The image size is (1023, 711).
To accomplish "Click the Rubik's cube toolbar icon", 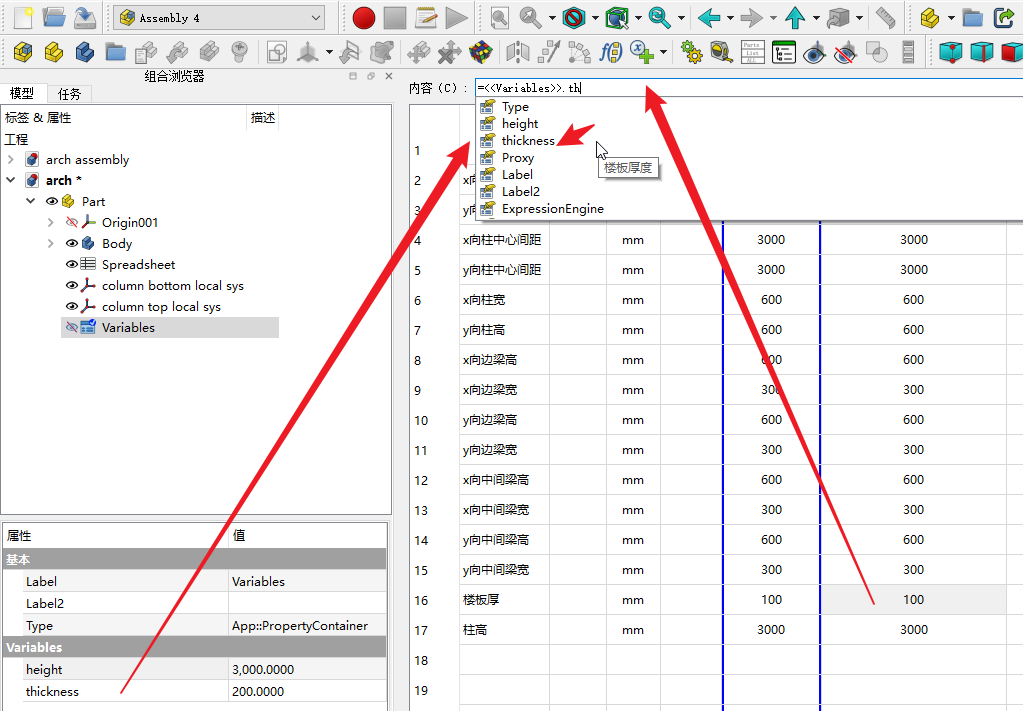I will coord(481,51).
